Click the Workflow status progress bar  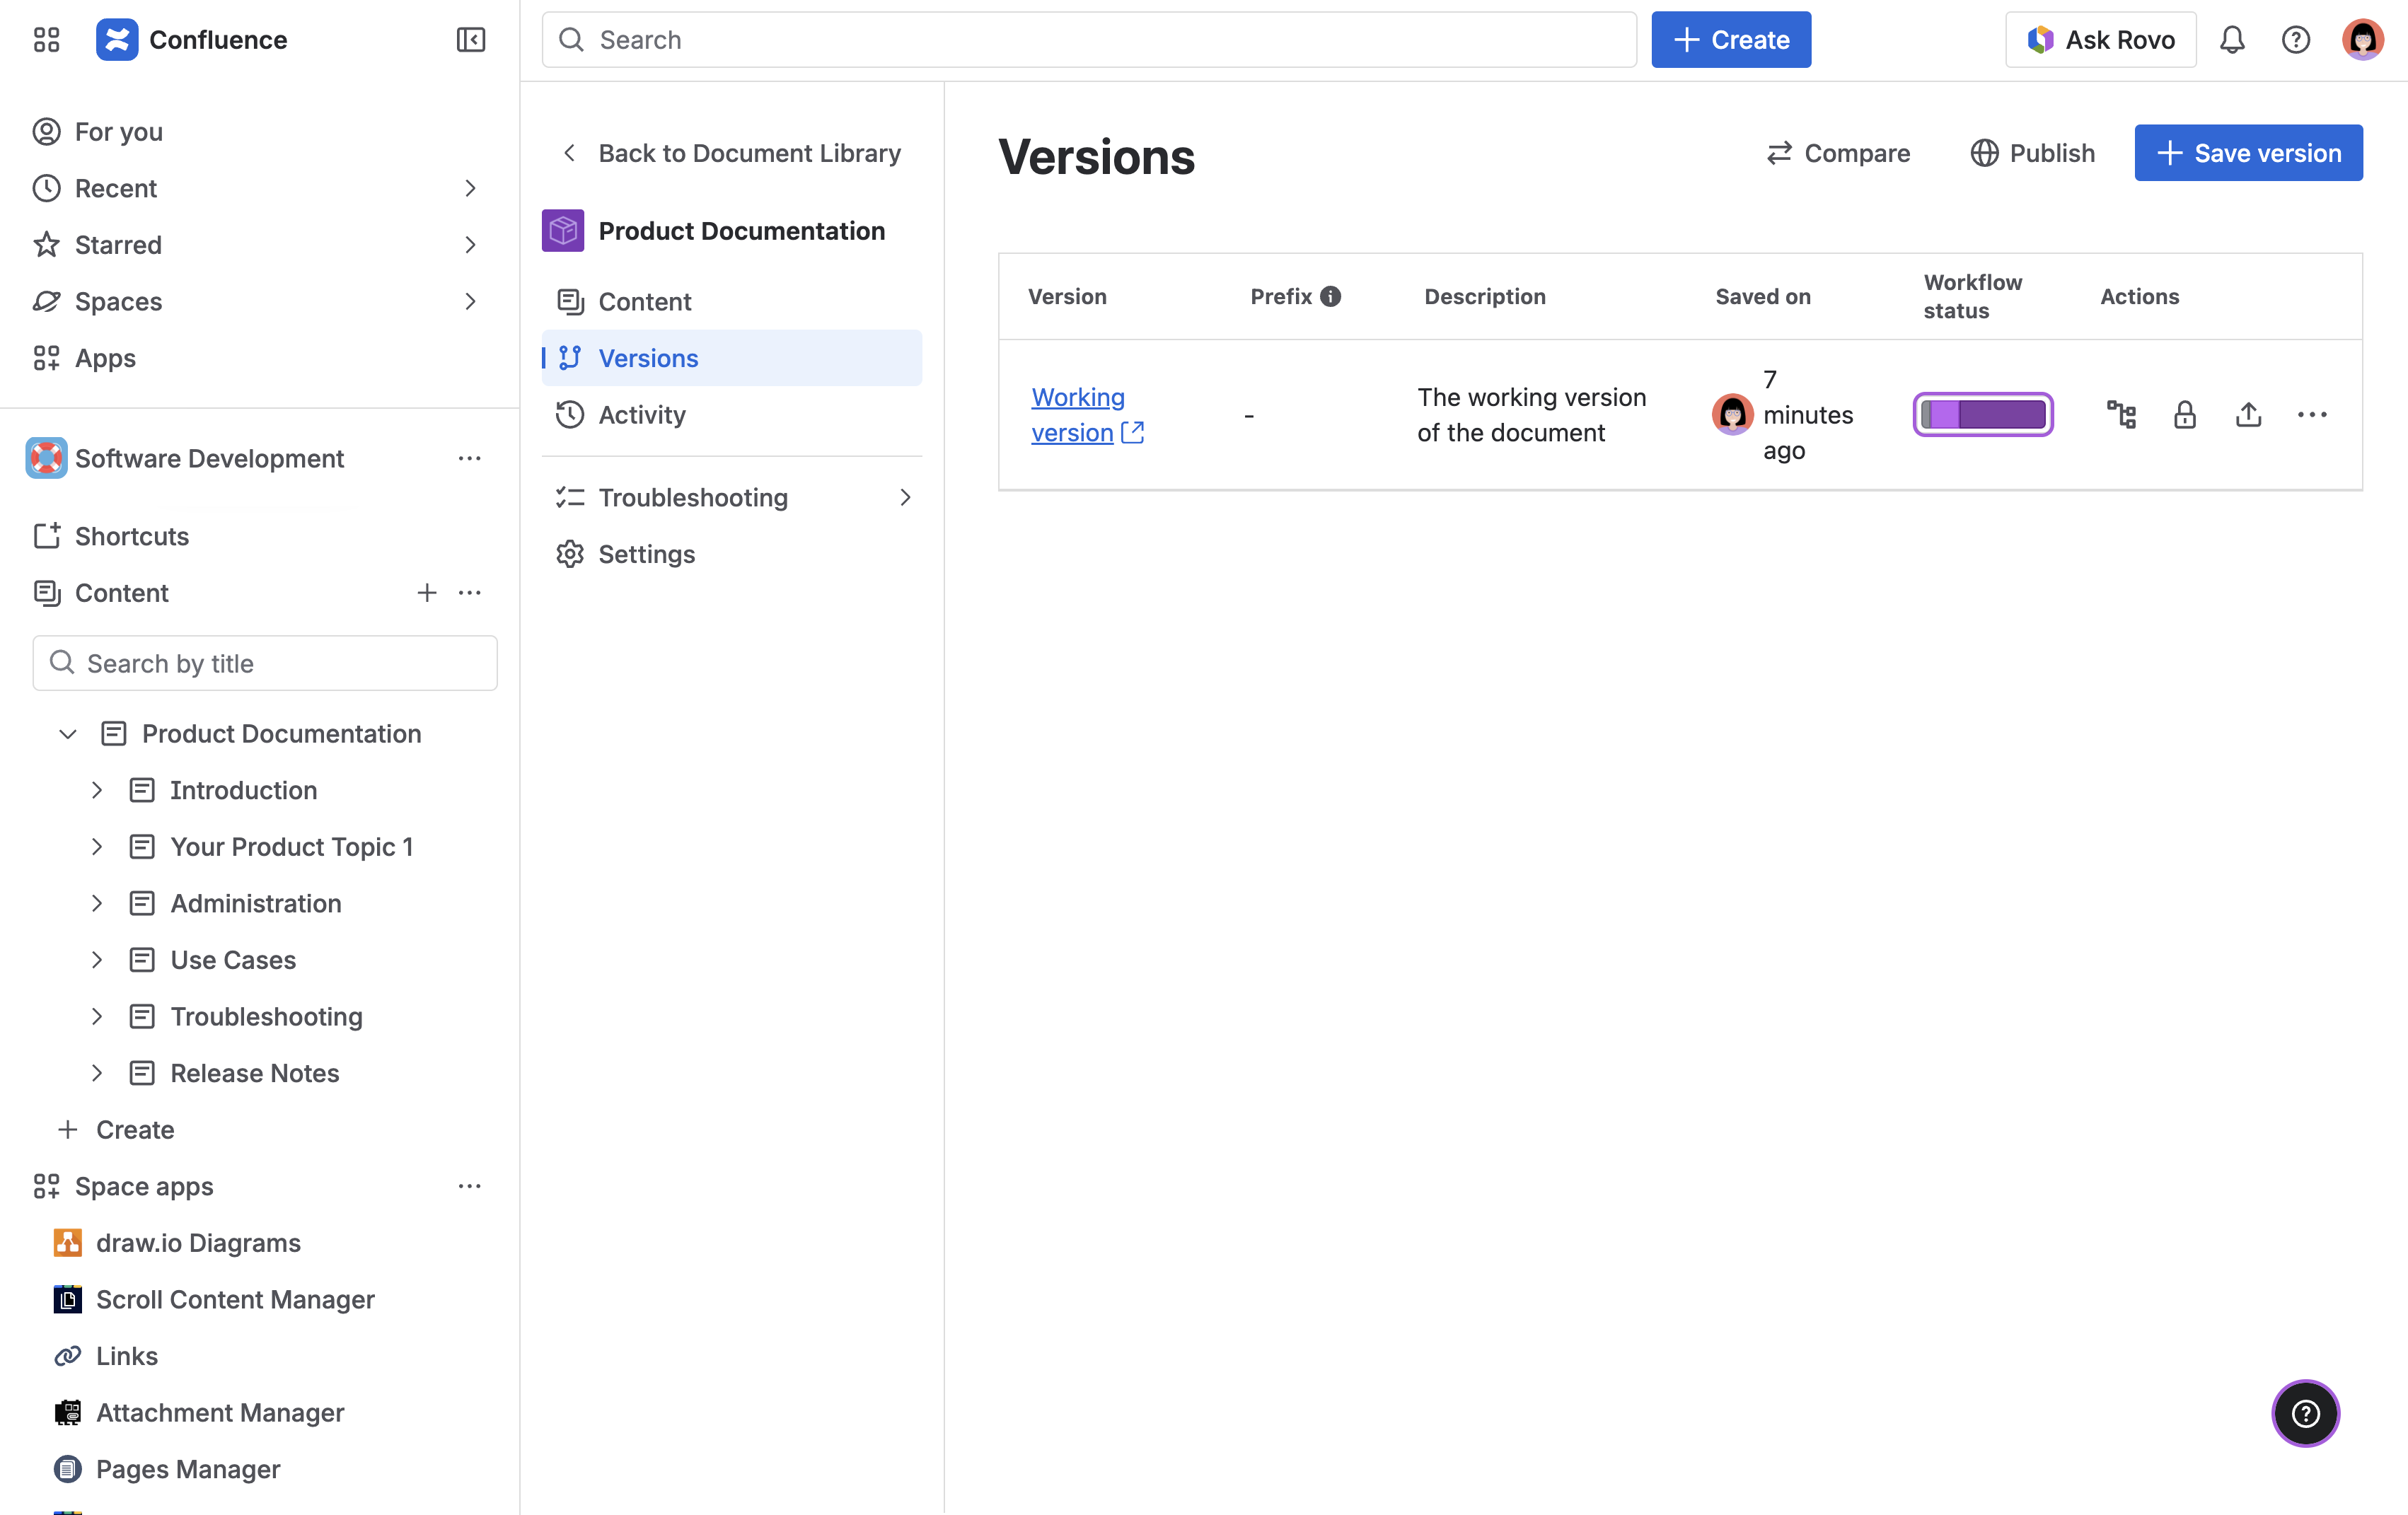(1982, 414)
